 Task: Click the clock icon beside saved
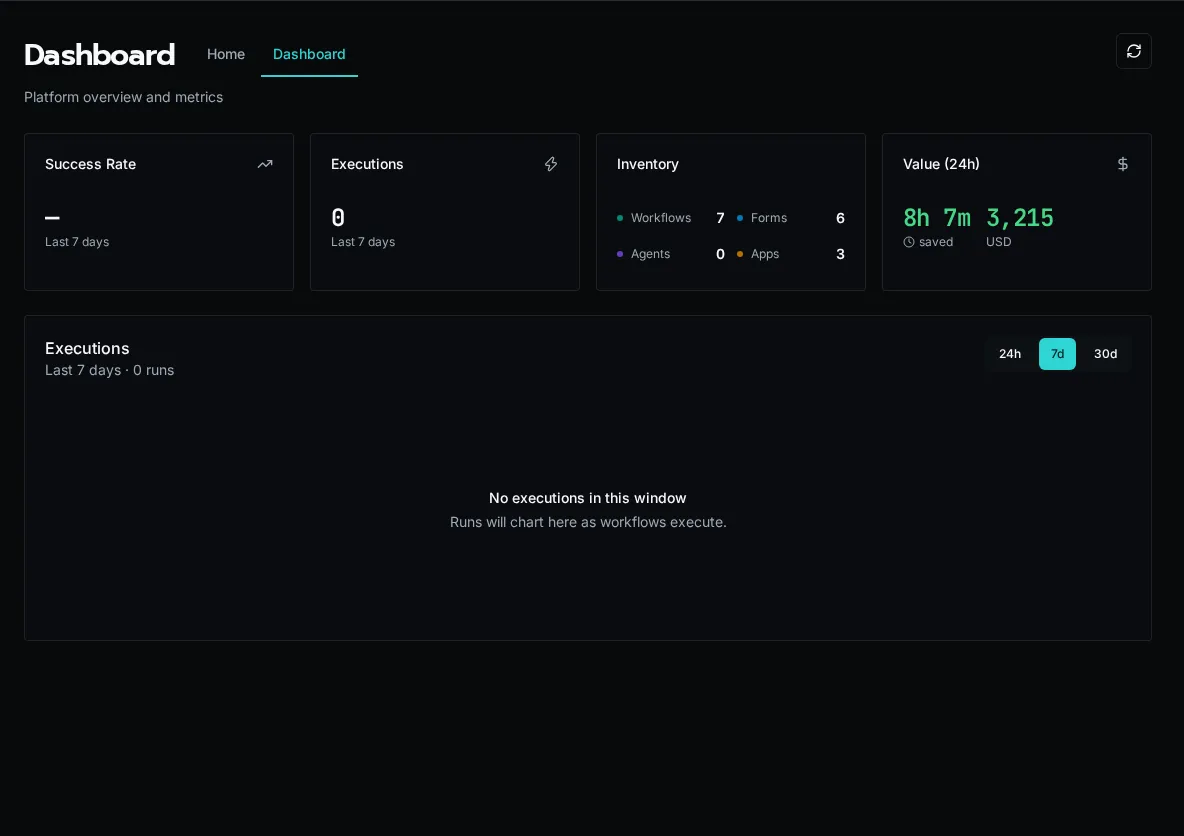[909, 242]
